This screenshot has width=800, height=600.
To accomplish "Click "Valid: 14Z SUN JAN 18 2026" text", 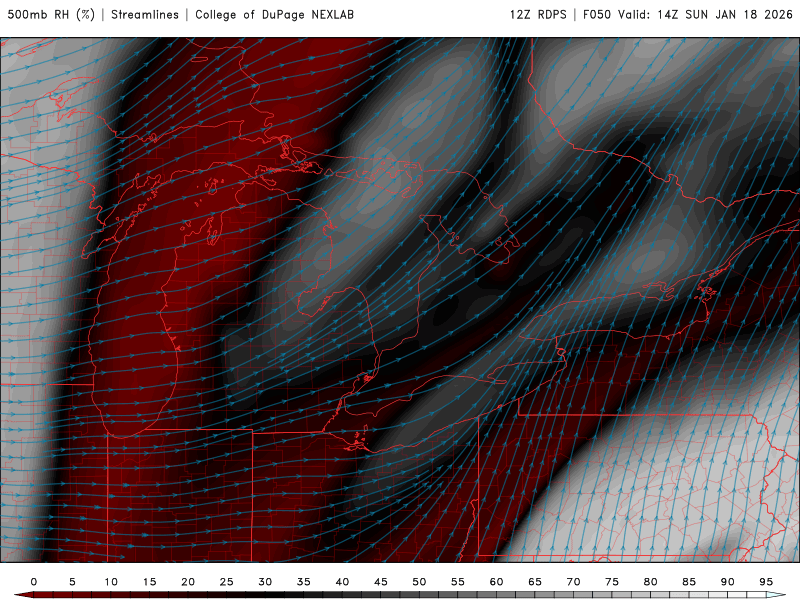I will click(705, 14).
